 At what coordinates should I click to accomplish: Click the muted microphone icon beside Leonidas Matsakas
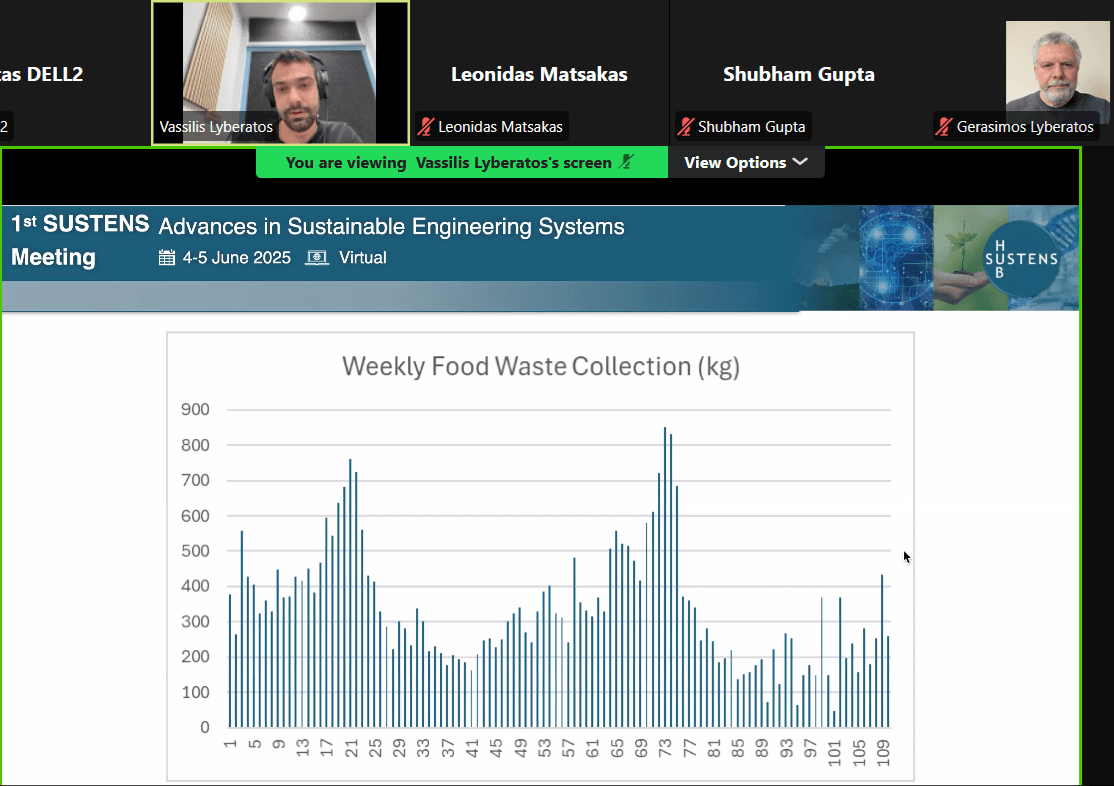[x=426, y=127]
